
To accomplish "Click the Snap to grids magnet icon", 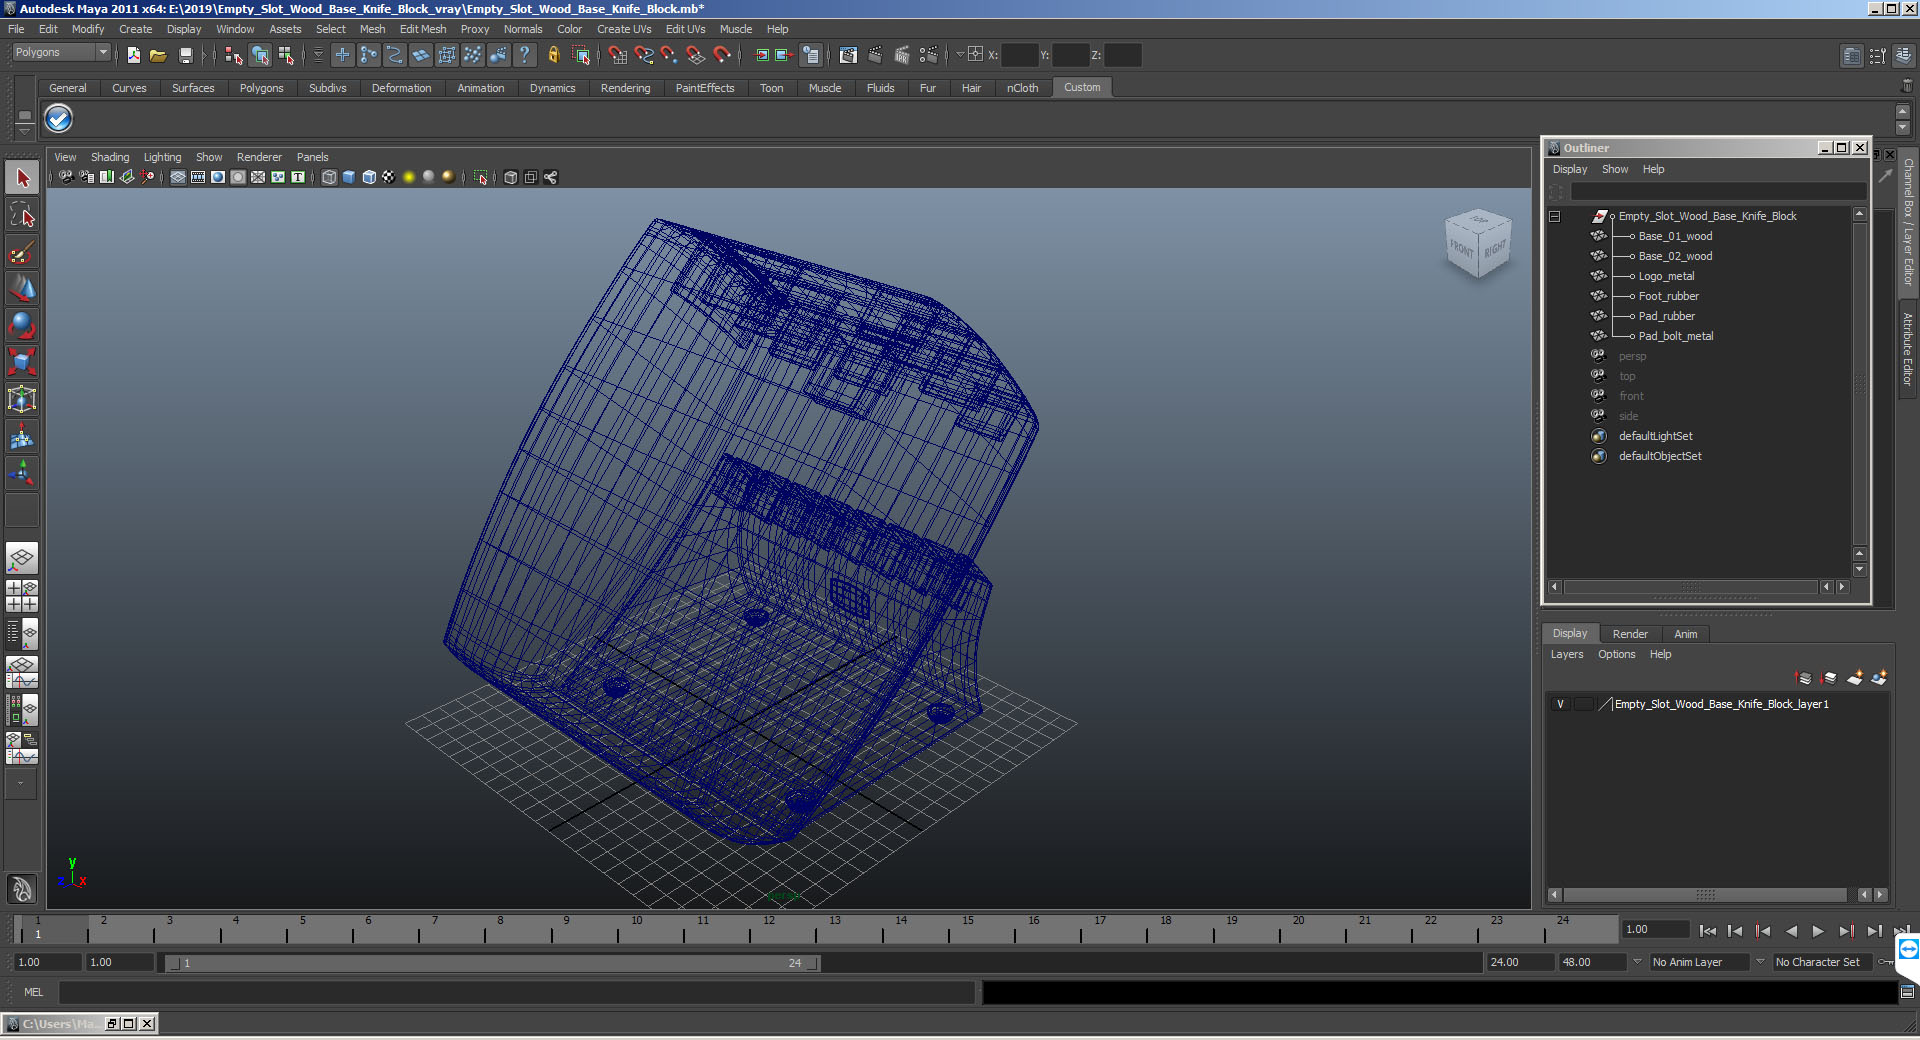I will (x=617, y=55).
